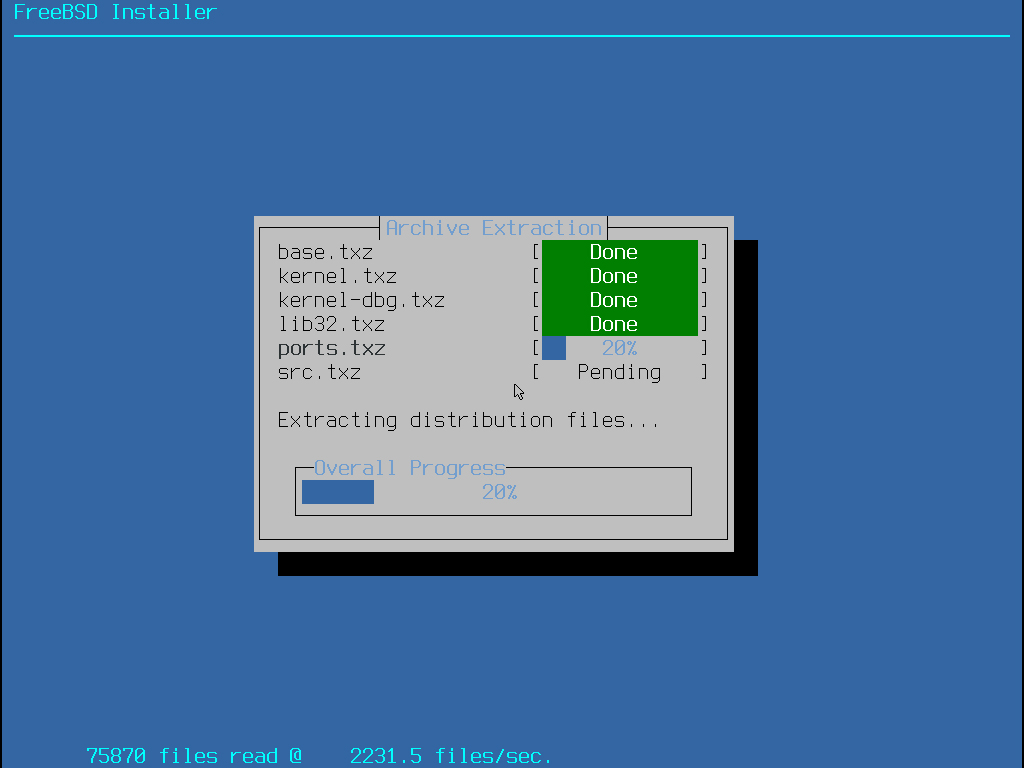Viewport: 1024px width, 768px height.
Task: Click the Overall Progress label
Action: tap(410, 468)
